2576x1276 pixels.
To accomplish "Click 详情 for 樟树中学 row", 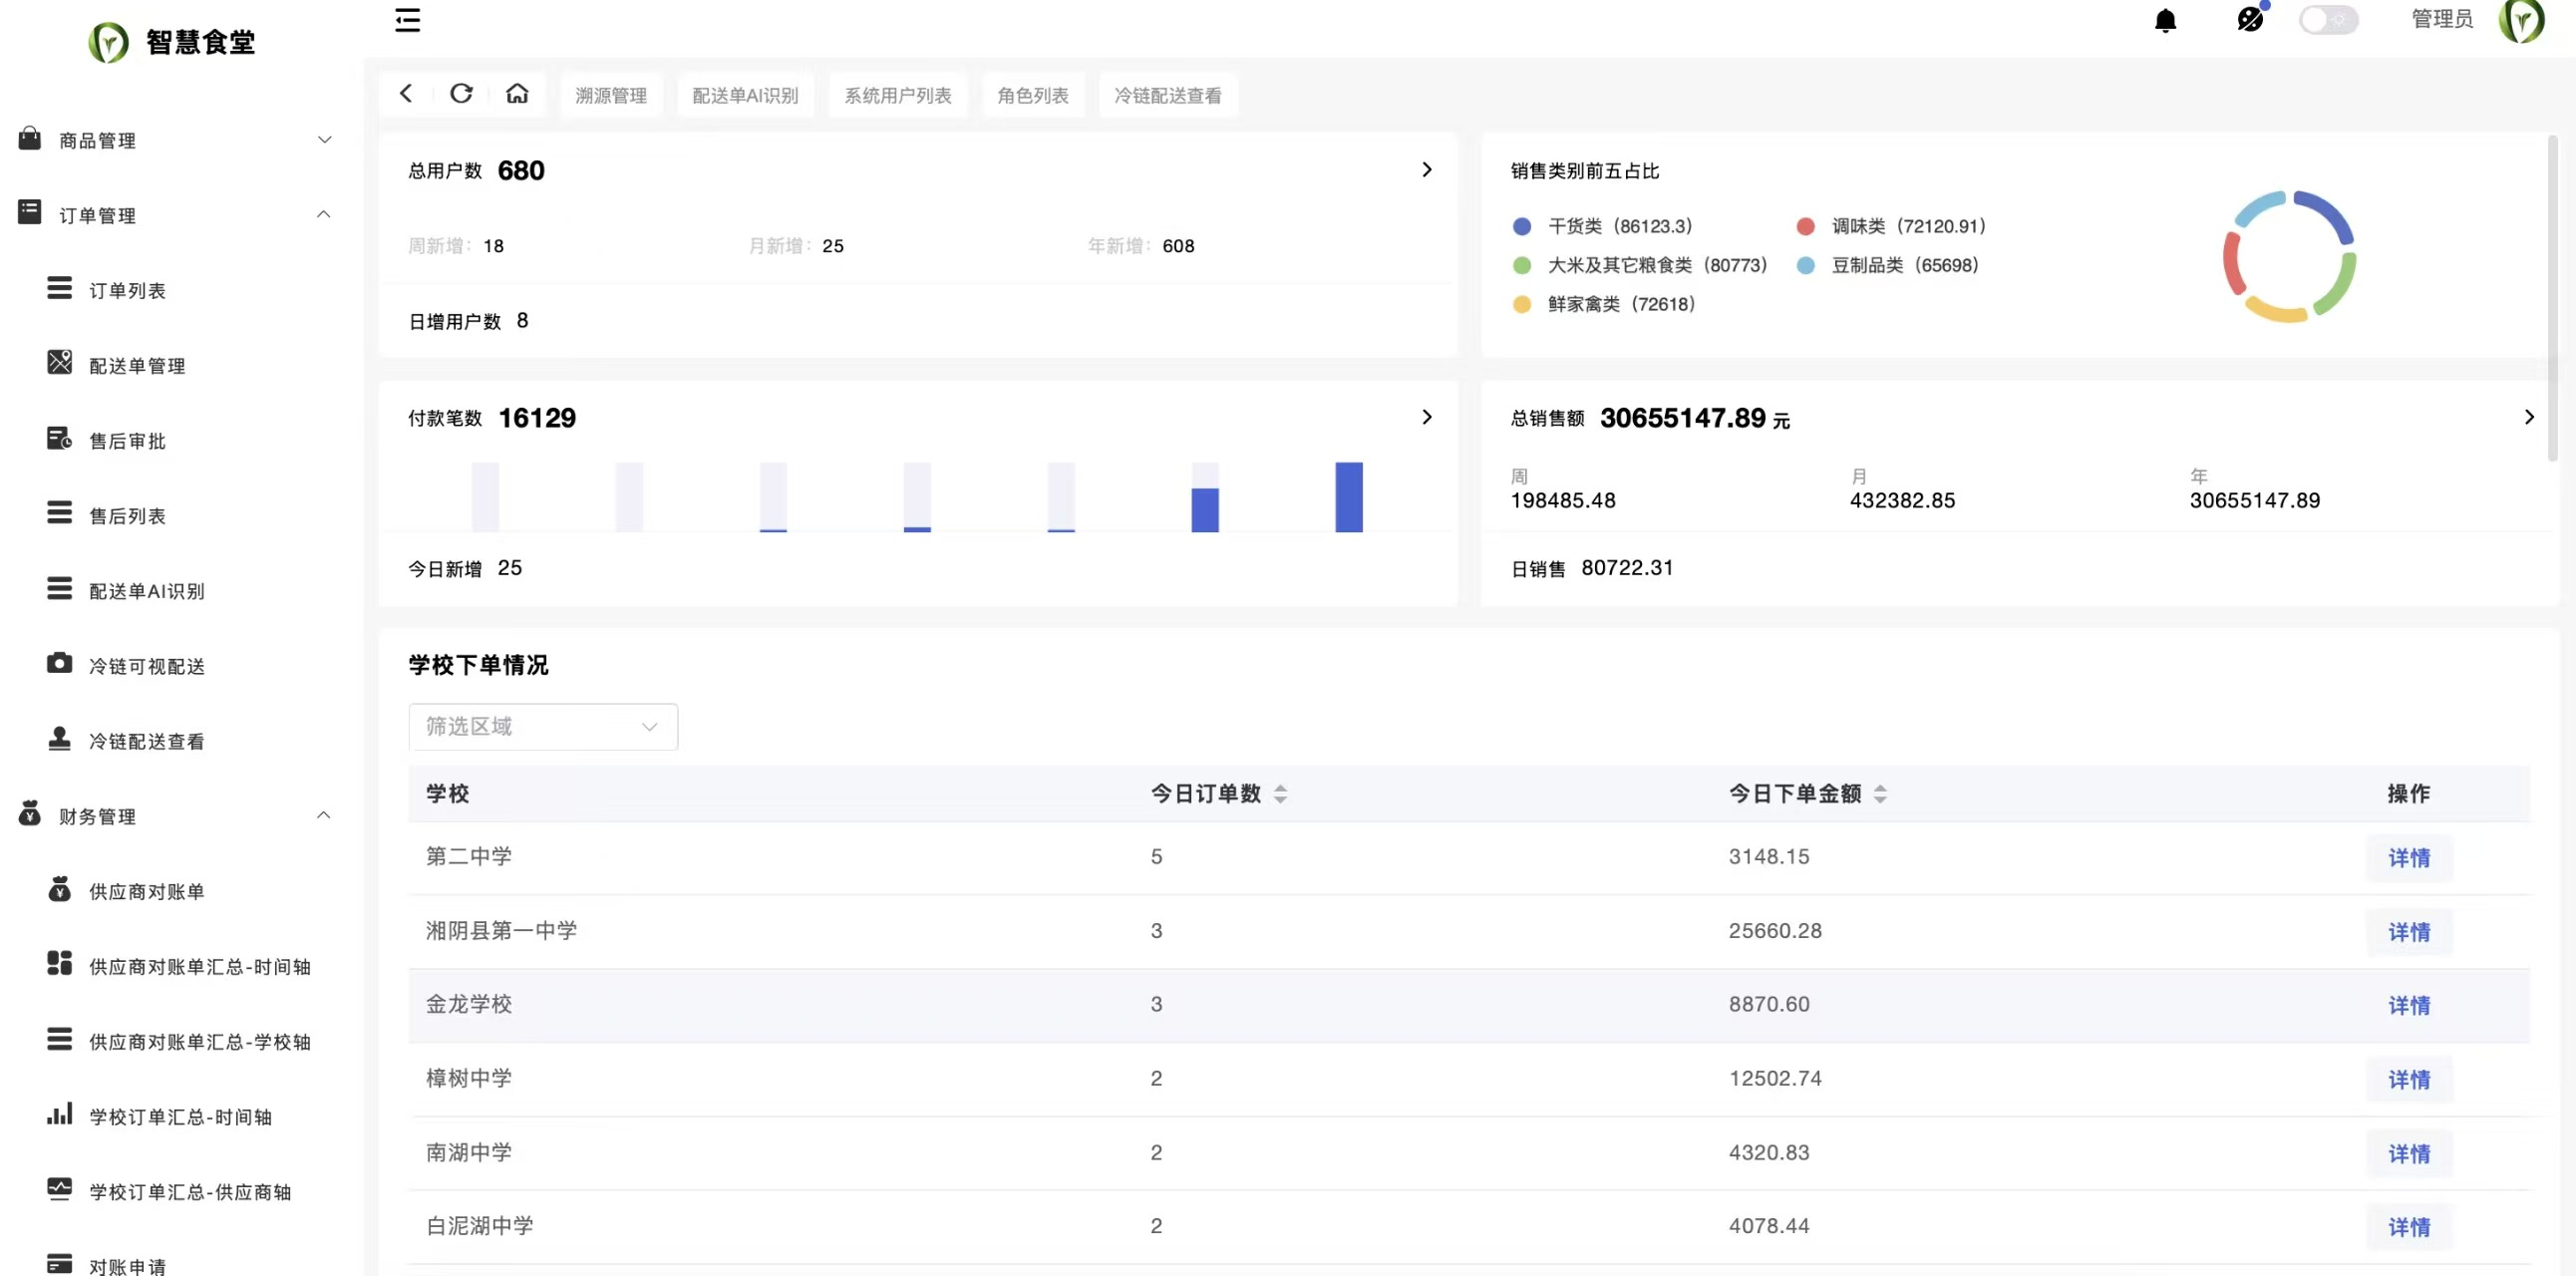I will point(2408,1080).
